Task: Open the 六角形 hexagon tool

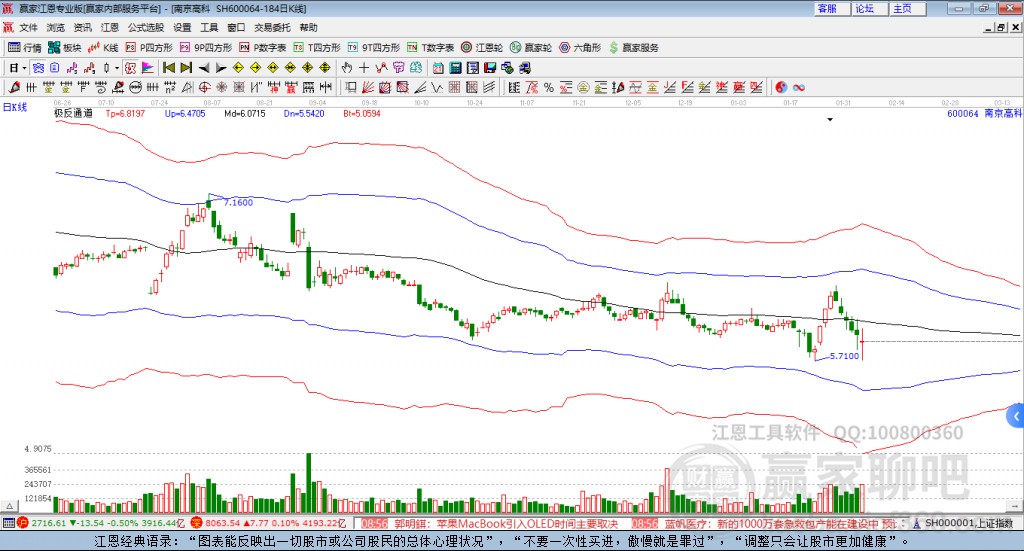Action: point(580,47)
